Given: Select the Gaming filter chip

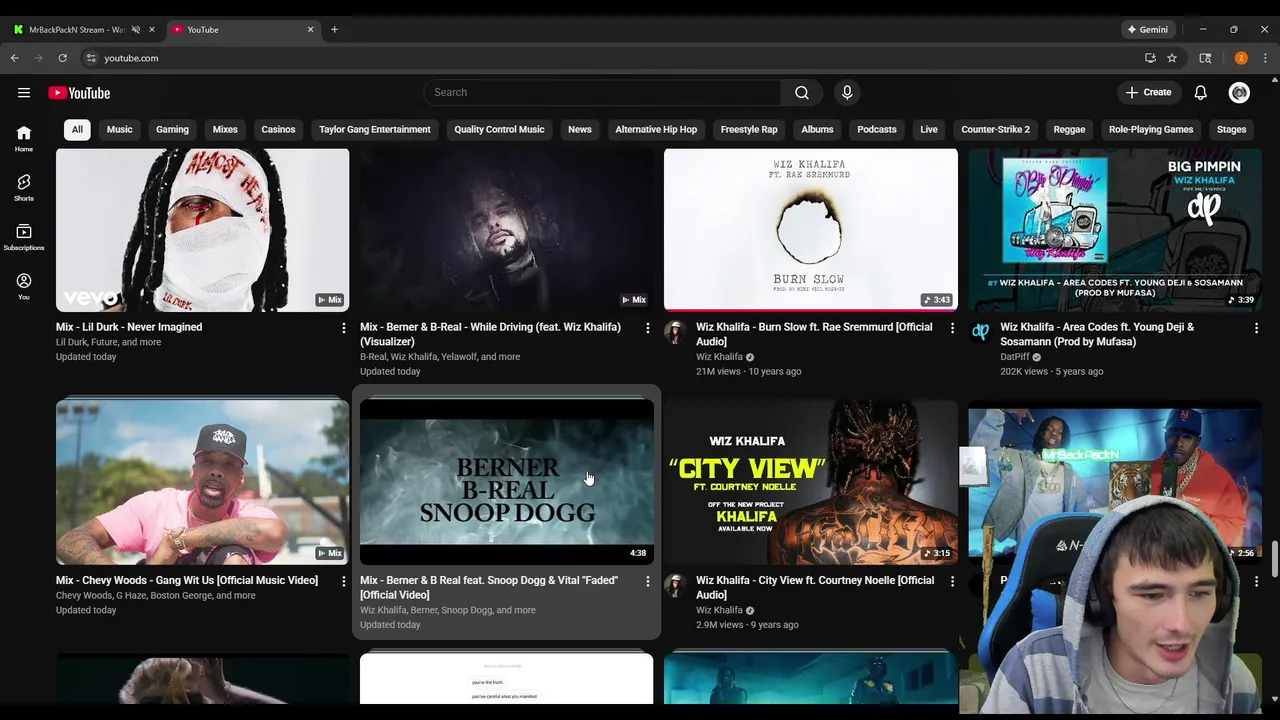Looking at the screenshot, I should point(172,129).
